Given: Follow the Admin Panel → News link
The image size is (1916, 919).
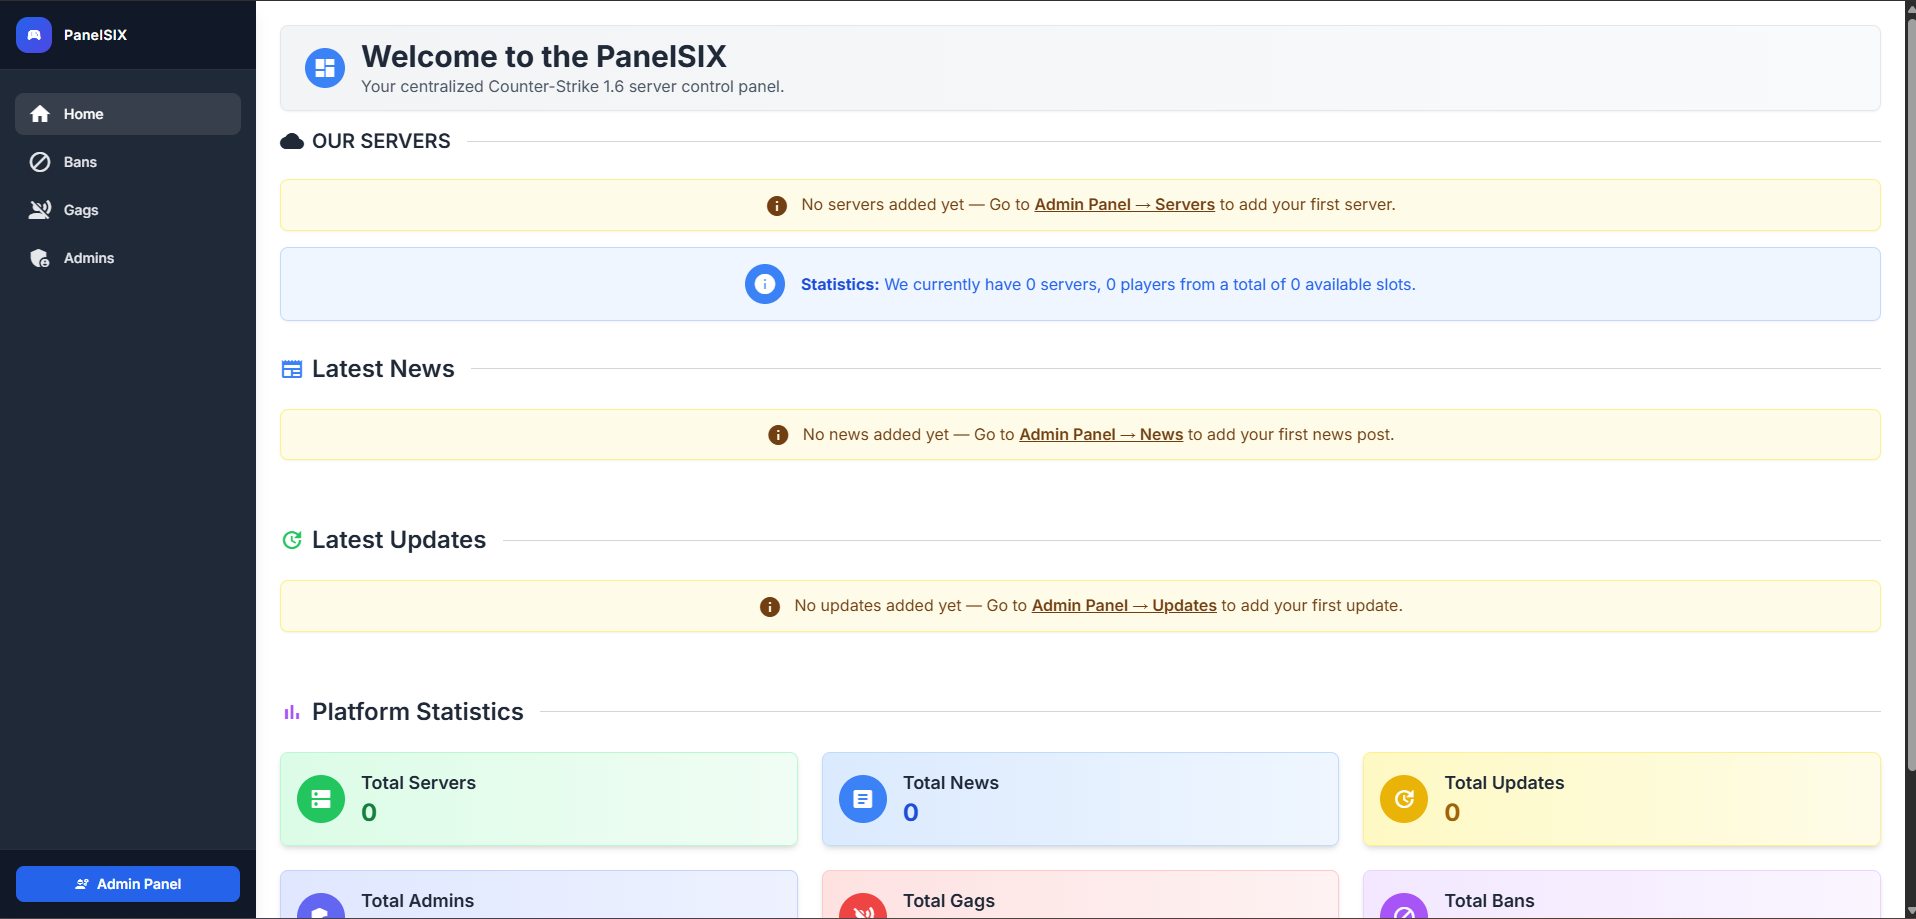Looking at the screenshot, I should click(x=1100, y=434).
